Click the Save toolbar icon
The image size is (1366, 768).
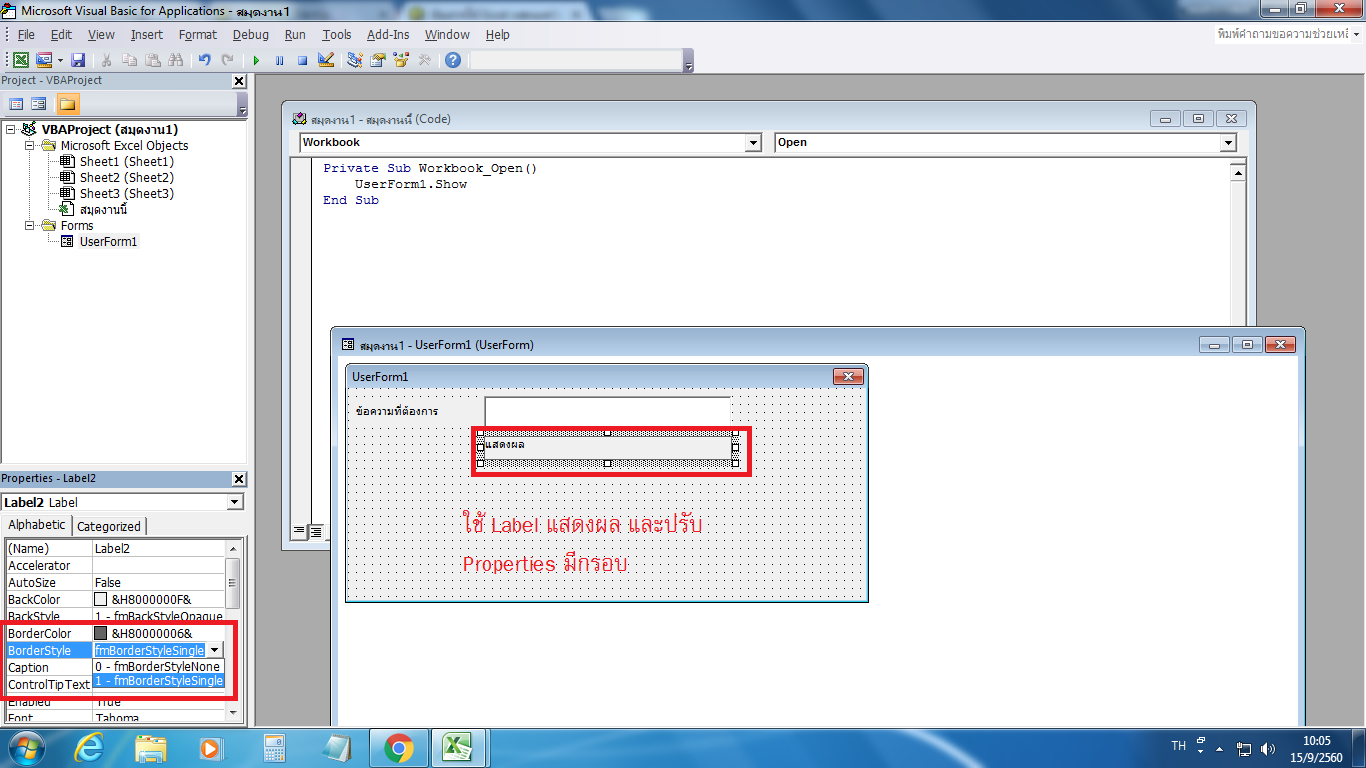pos(78,60)
